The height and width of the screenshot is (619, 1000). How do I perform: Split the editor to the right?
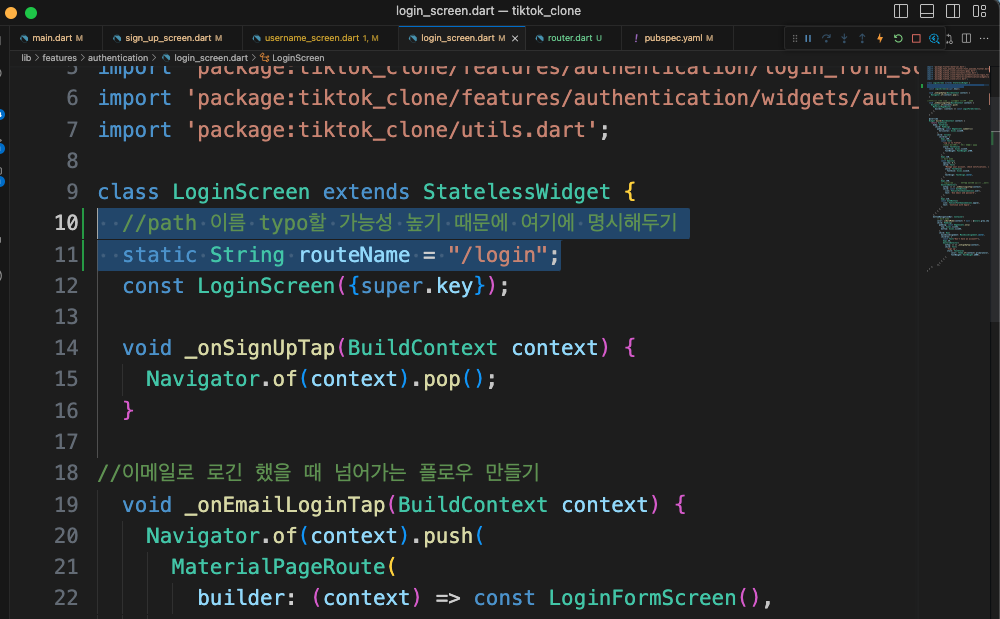[x=966, y=38]
